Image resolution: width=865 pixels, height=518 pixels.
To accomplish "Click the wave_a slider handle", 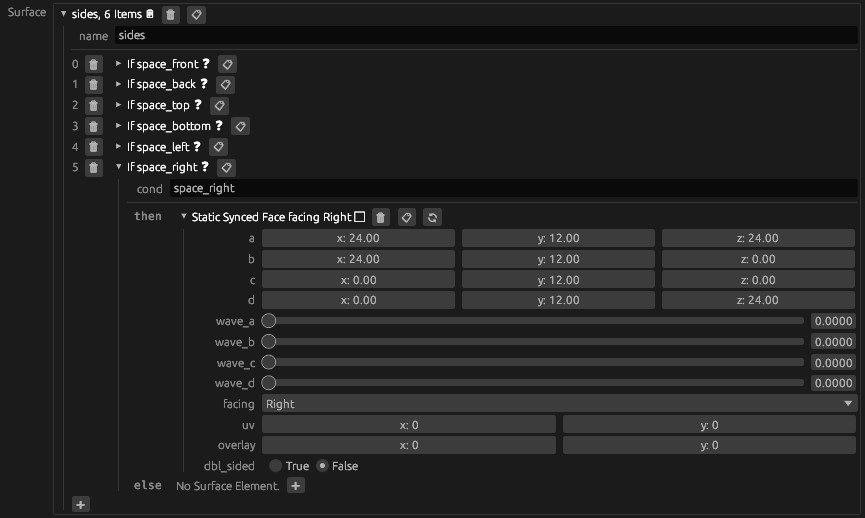I will coord(269,321).
